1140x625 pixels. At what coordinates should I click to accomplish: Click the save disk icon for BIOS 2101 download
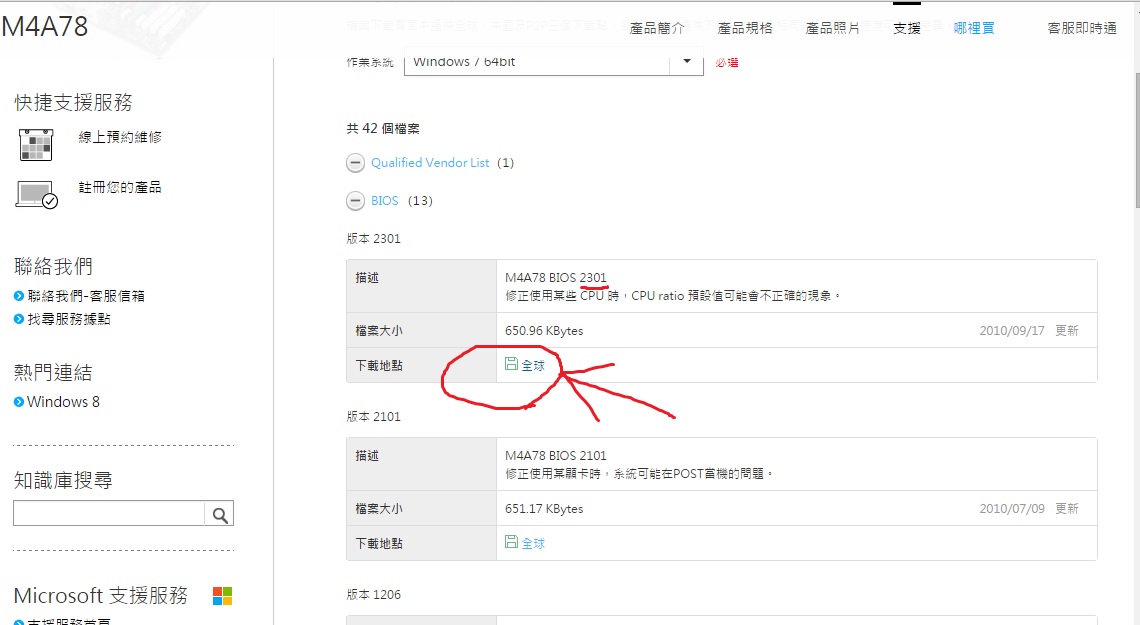[511, 542]
